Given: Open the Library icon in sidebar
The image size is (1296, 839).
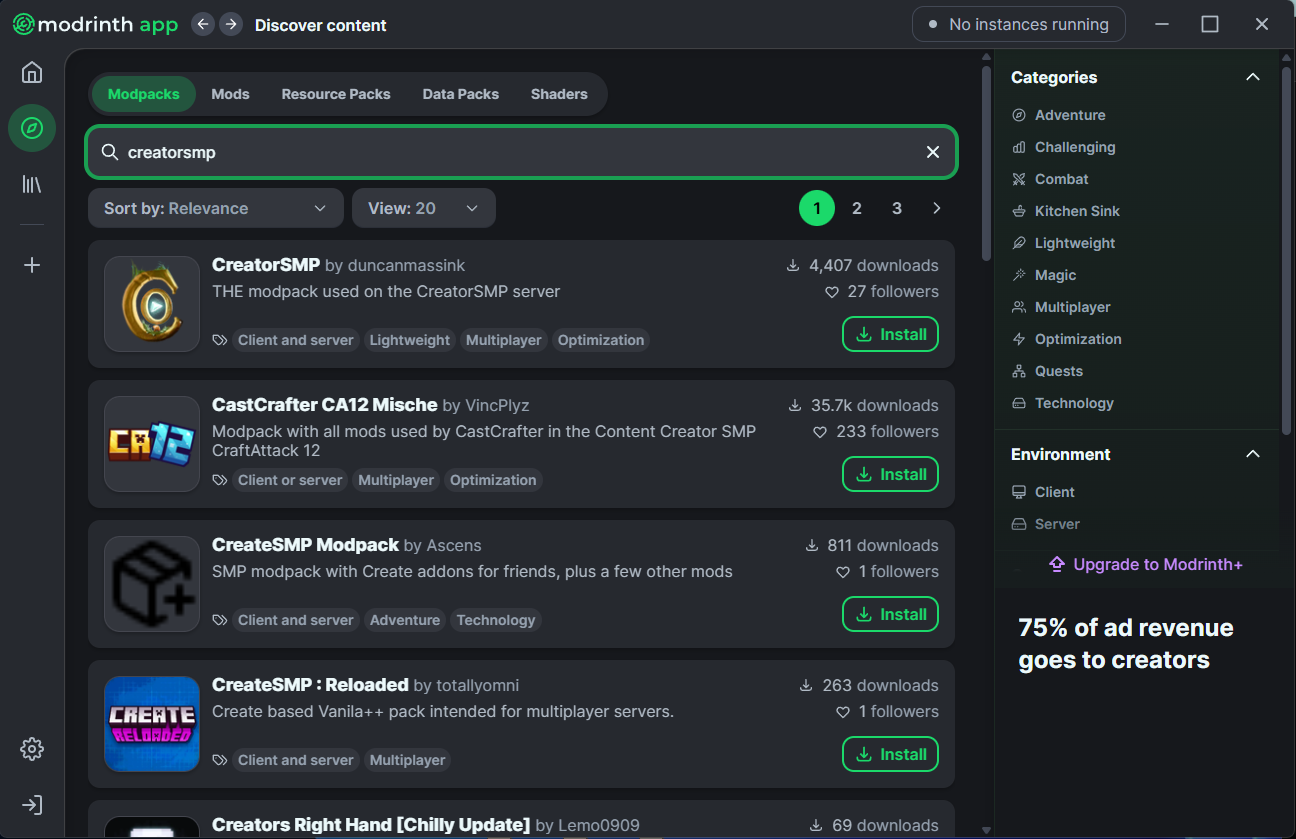Looking at the screenshot, I should click(x=32, y=184).
